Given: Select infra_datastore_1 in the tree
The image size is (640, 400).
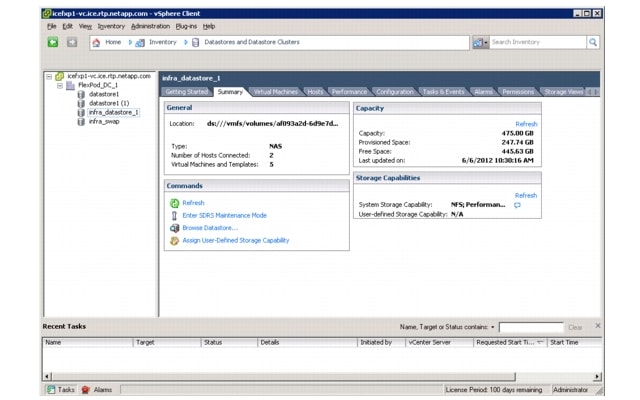Looking at the screenshot, I should point(113,112).
